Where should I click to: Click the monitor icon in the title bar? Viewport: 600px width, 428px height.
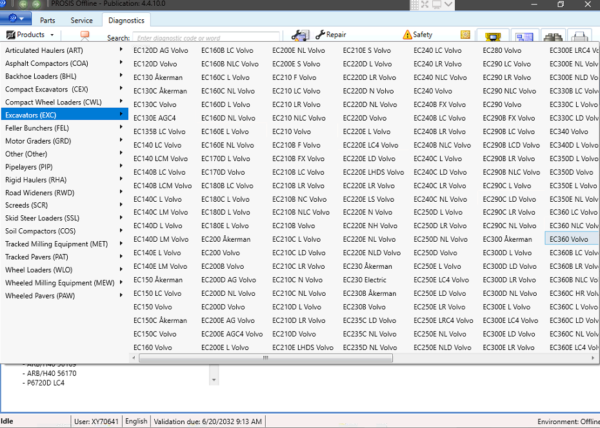tap(437, 5)
